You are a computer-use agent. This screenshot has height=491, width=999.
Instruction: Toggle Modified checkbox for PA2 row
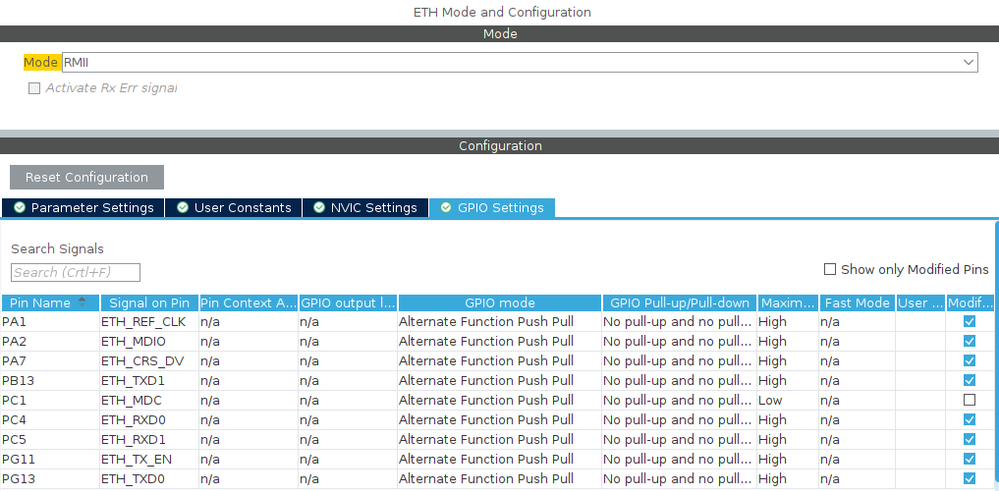tap(970, 341)
